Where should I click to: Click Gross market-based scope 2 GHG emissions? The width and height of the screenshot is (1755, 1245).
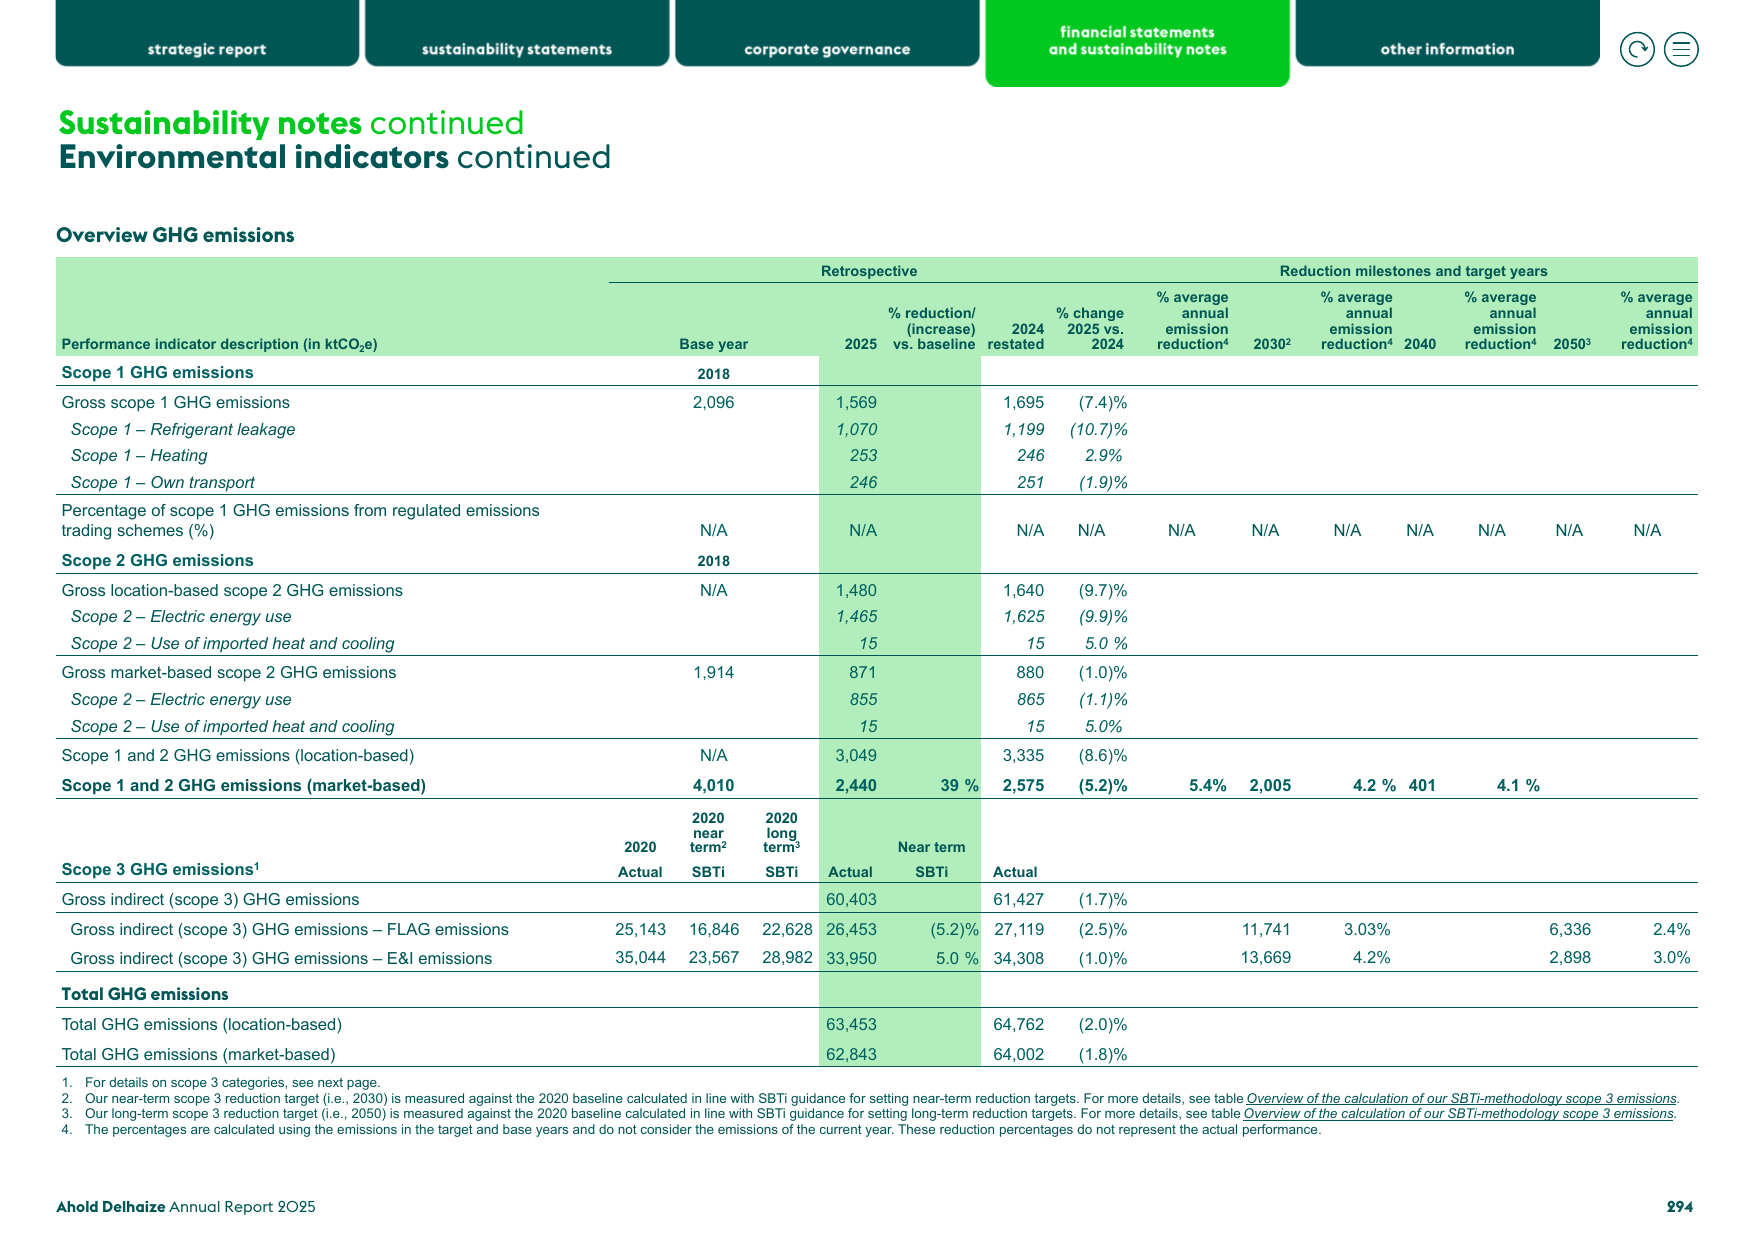229,672
